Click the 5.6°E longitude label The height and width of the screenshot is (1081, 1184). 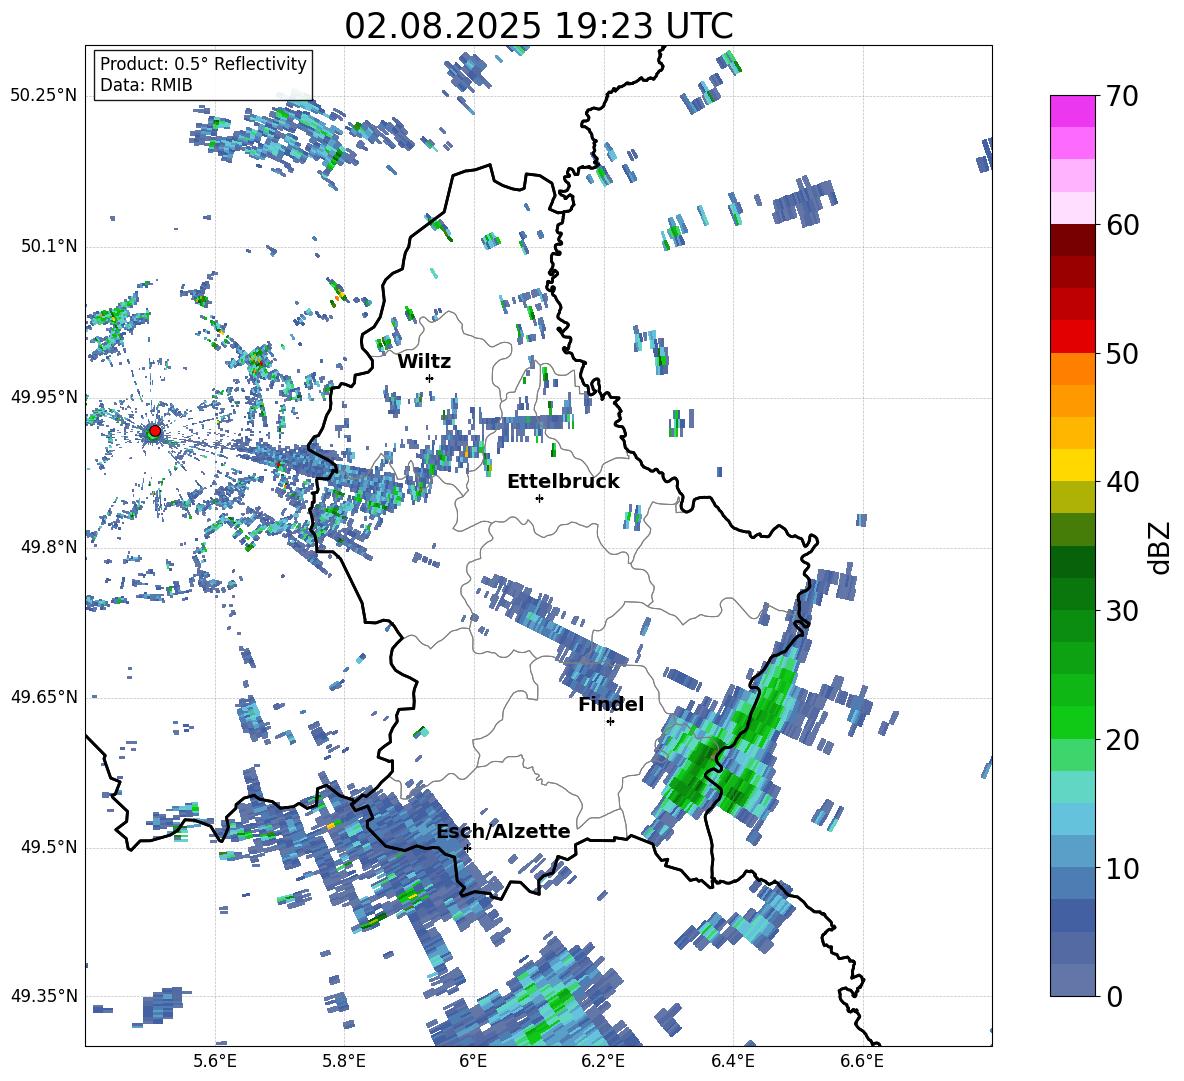pyautogui.click(x=215, y=1061)
